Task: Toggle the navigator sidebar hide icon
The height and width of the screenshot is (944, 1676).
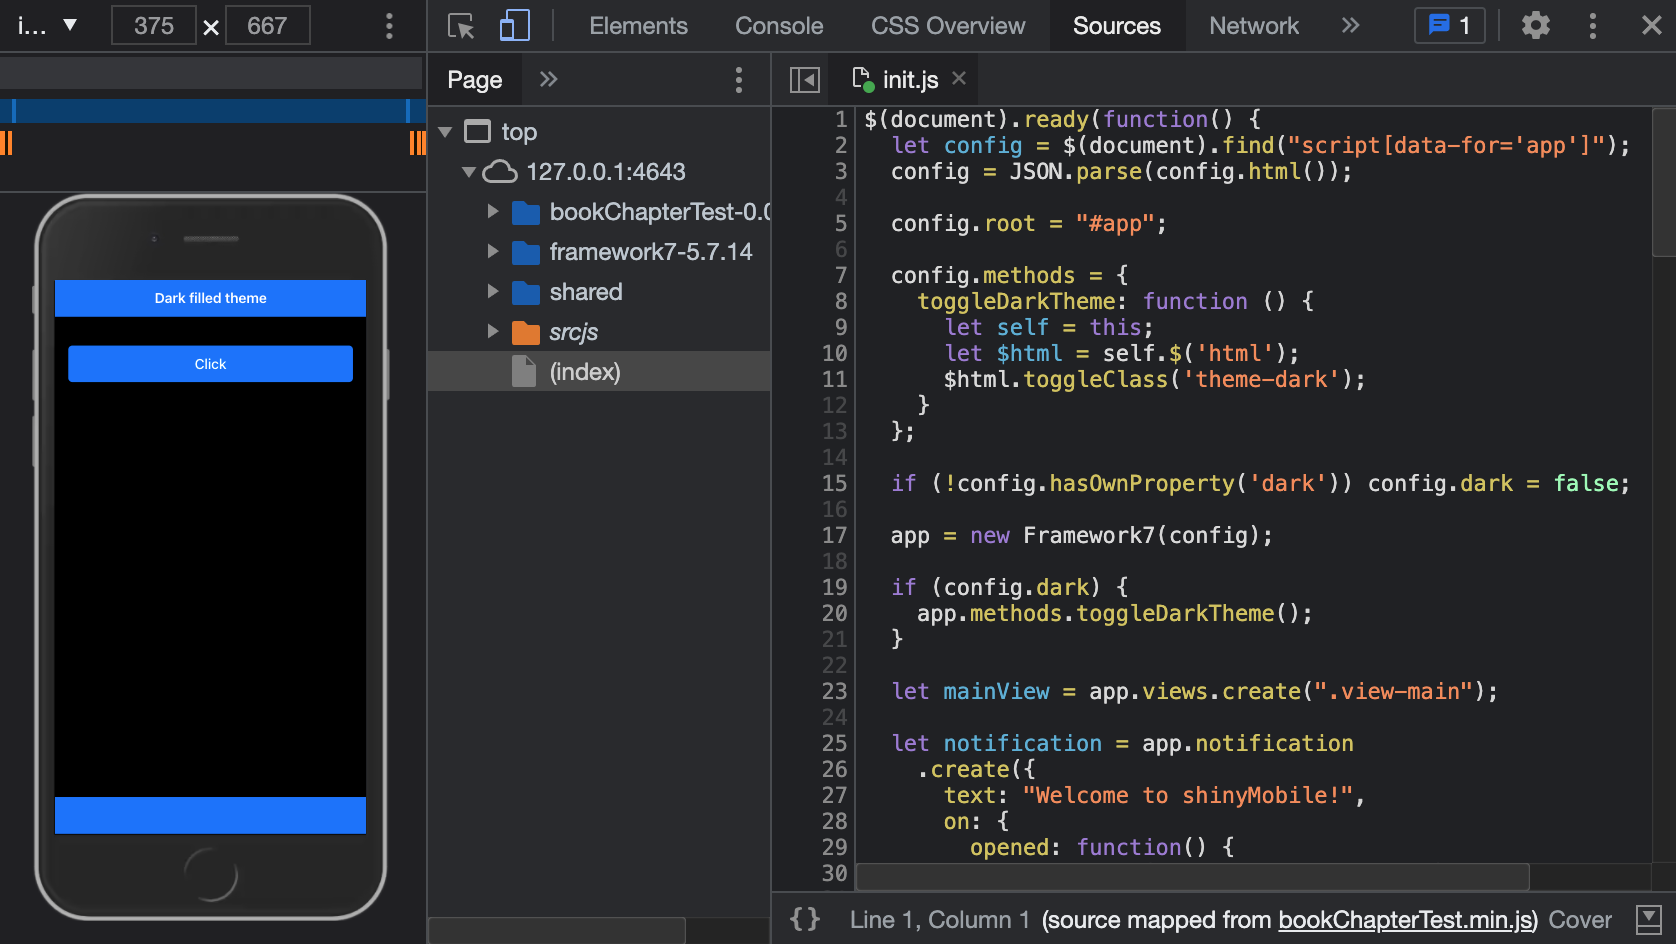Action: (804, 80)
